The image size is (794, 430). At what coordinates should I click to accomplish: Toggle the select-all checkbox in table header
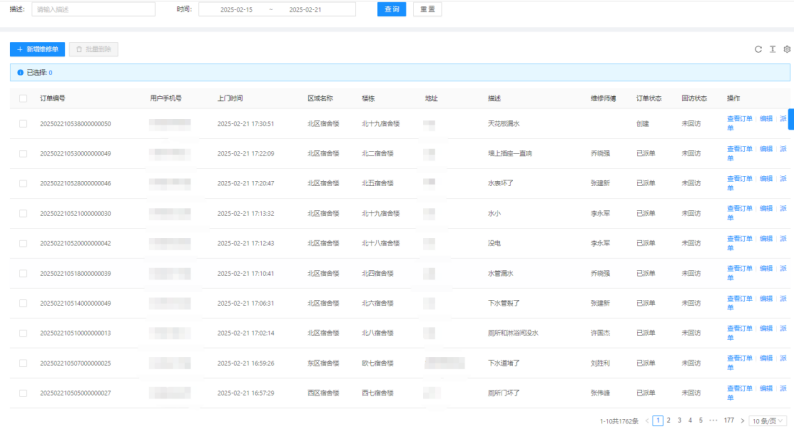pos(22,98)
